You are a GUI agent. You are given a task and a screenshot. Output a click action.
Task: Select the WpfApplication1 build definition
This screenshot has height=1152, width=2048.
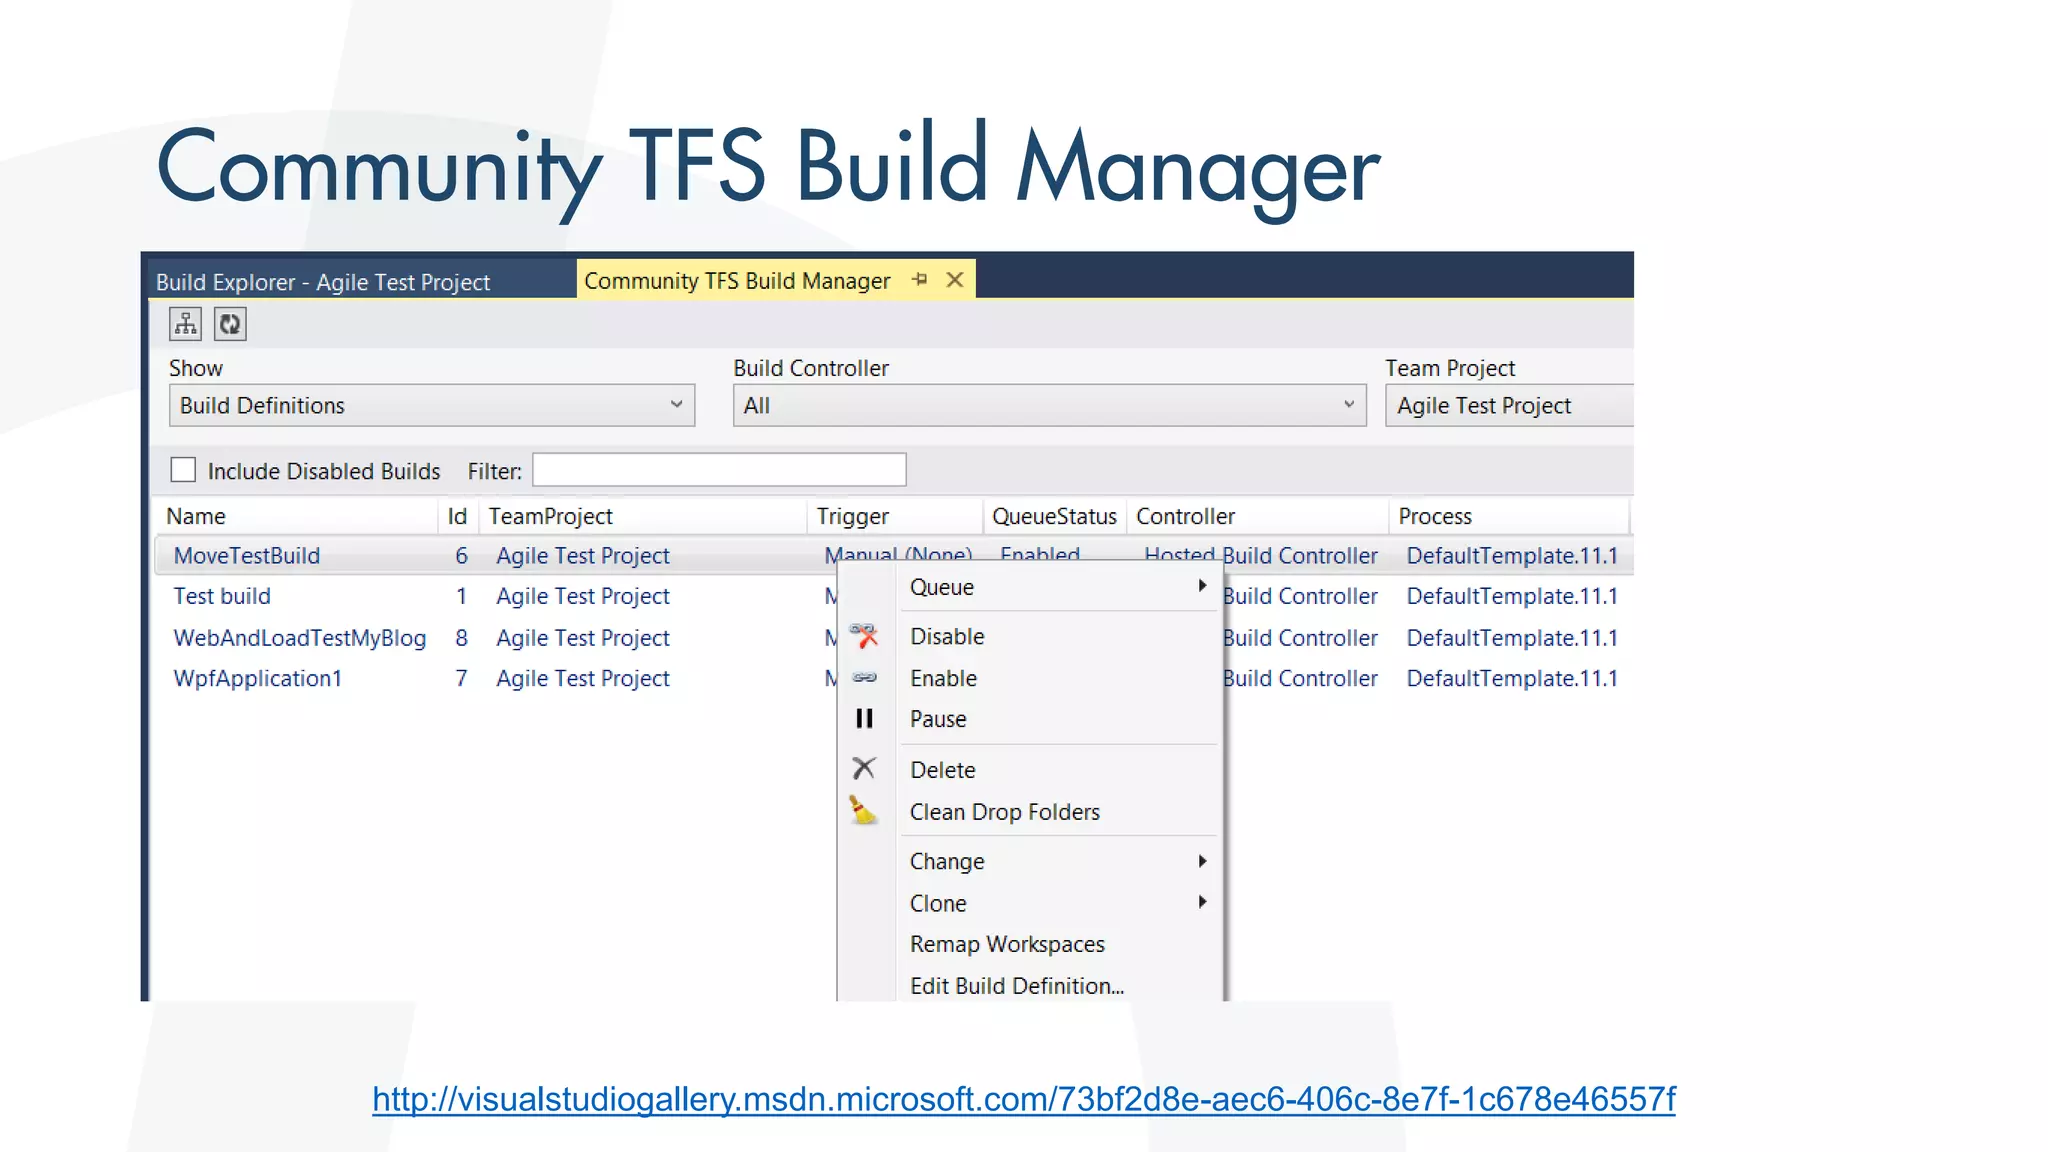pyautogui.click(x=258, y=678)
